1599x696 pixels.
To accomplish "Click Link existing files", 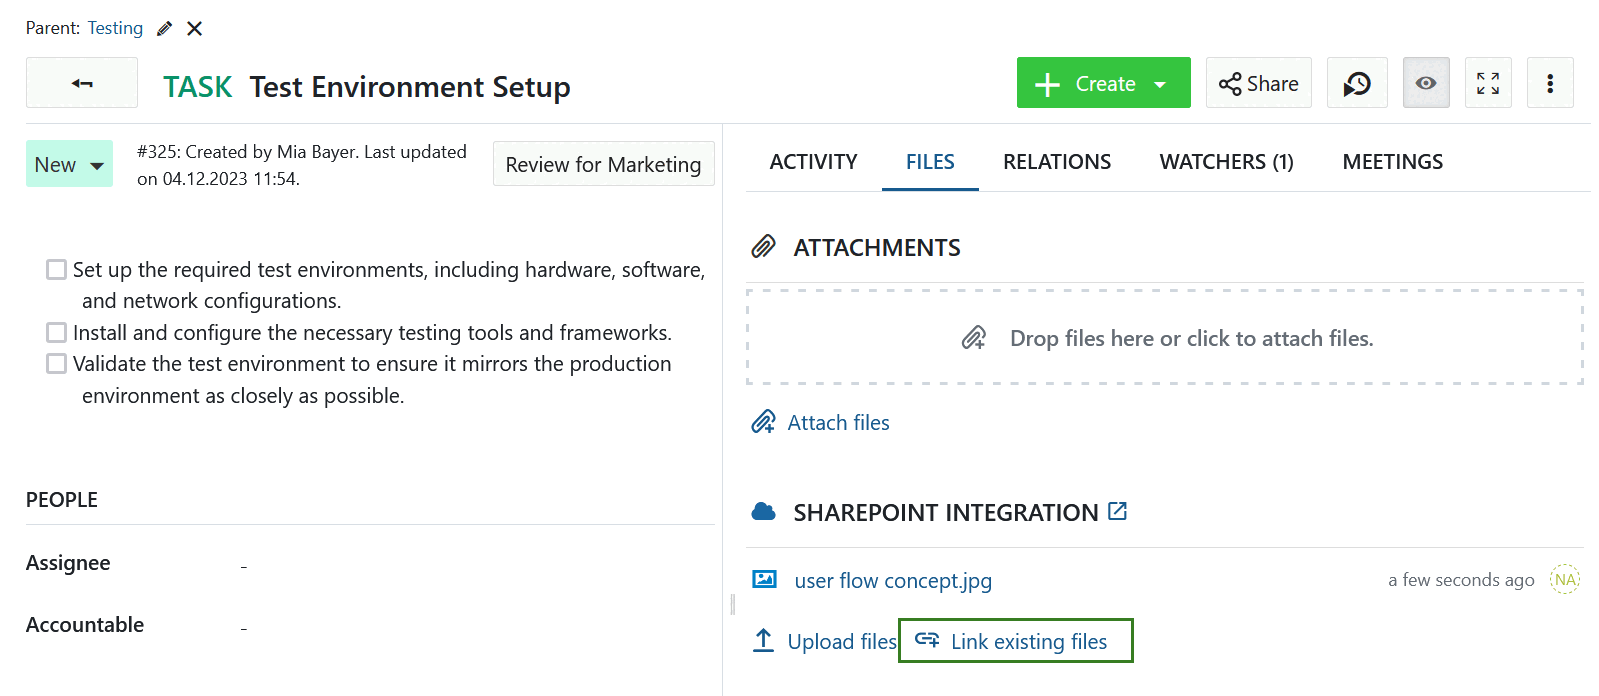I will 1016,641.
